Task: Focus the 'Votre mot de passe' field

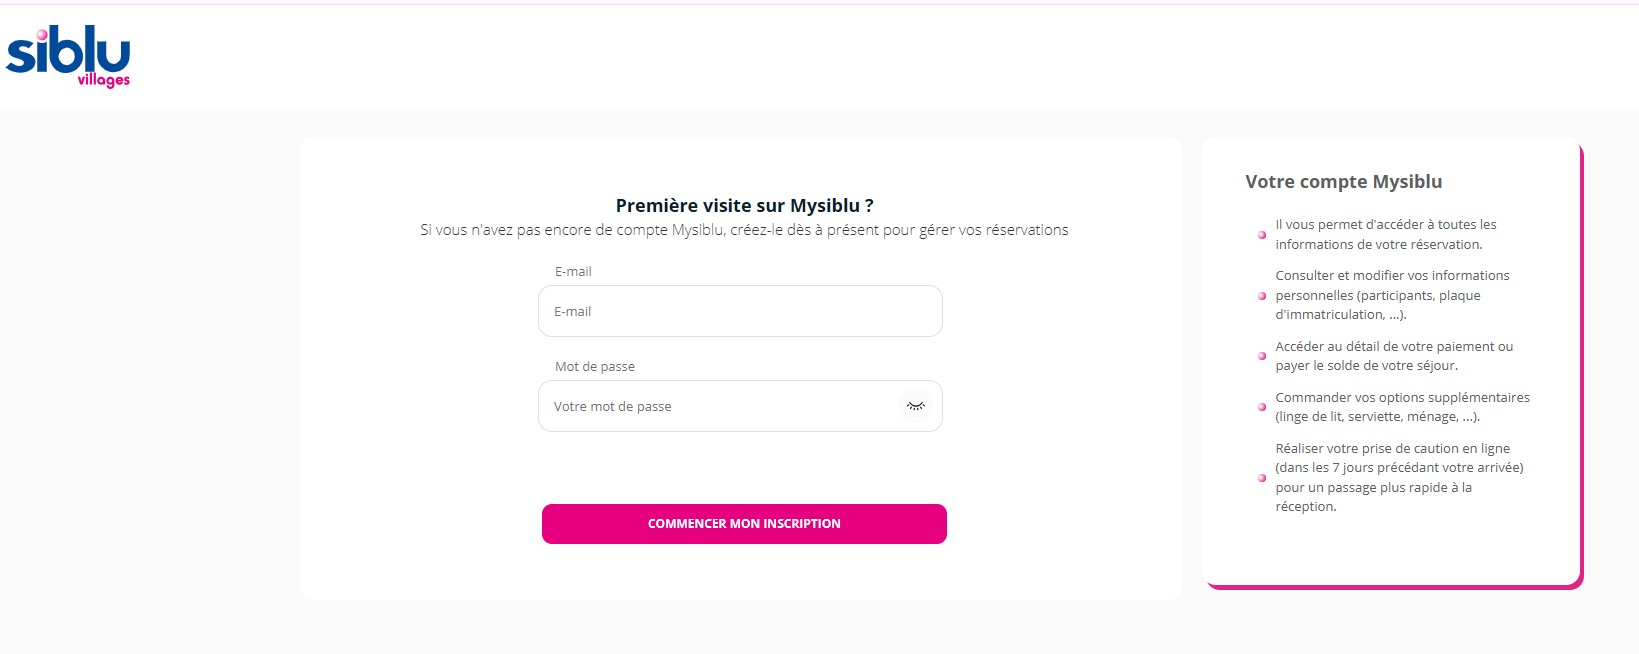Action: pos(720,406)
